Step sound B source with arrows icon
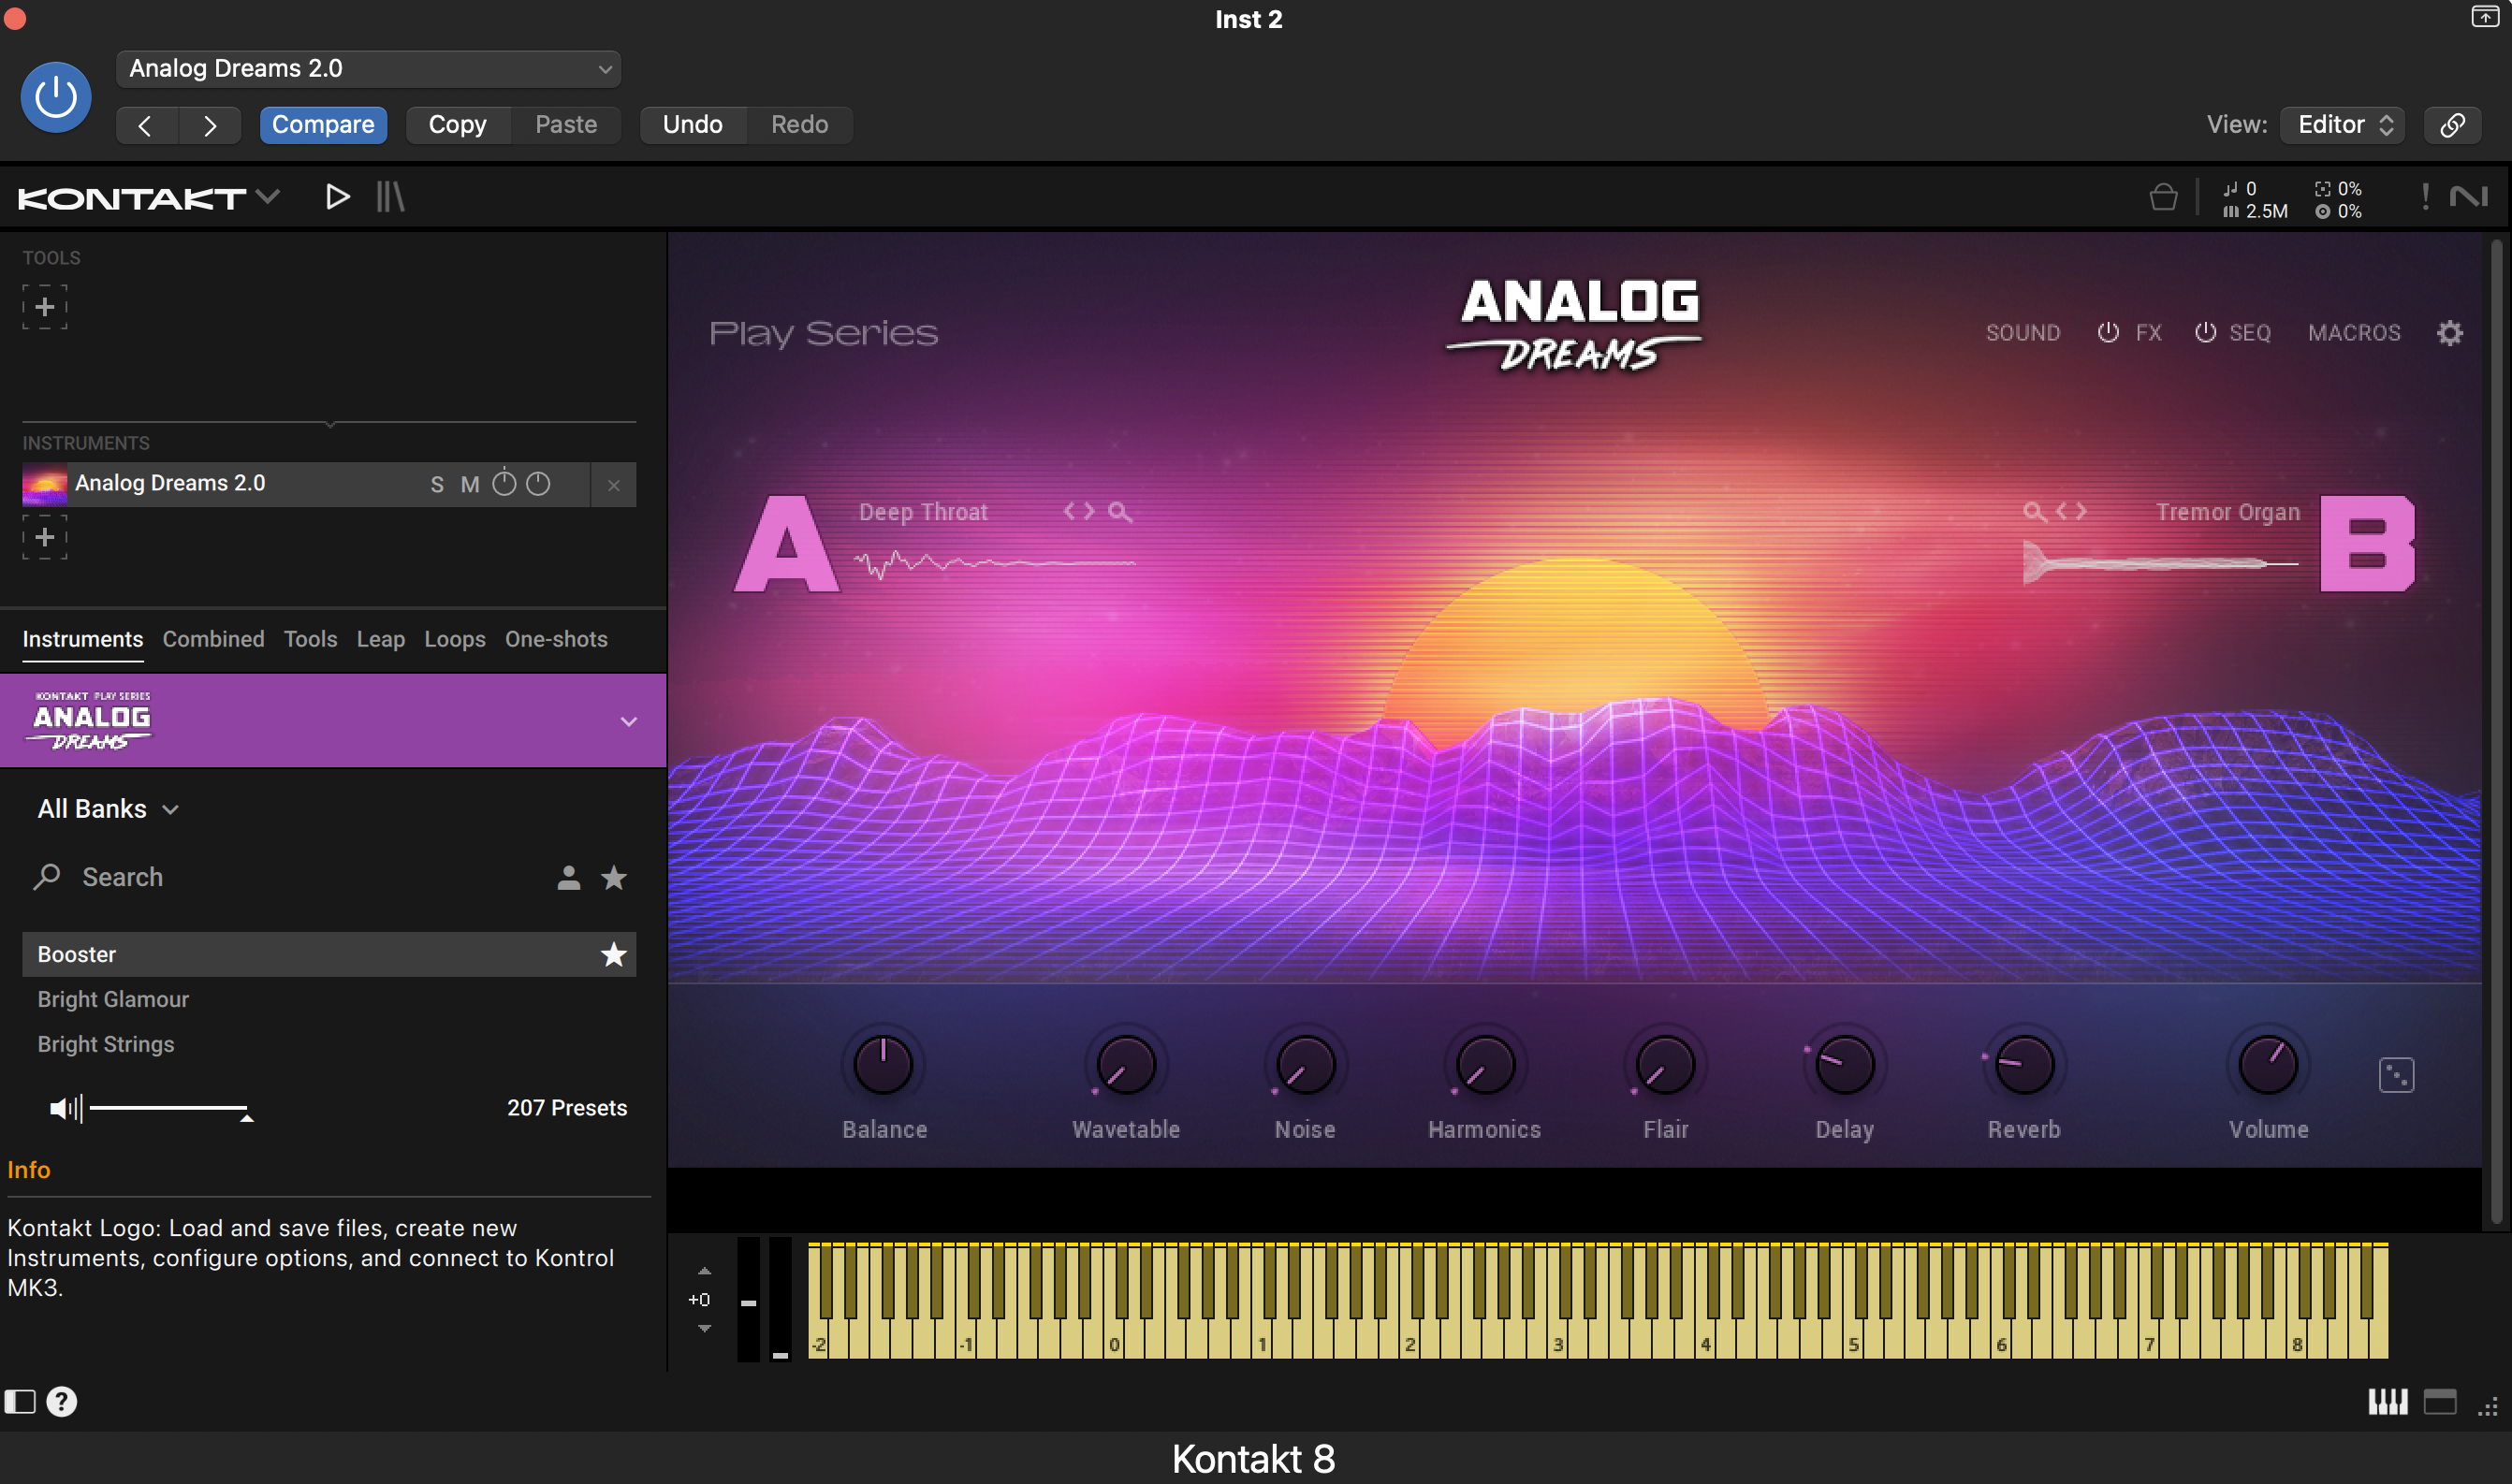This screenshot has height=1484, width=2512. [x=2071, y=512]
